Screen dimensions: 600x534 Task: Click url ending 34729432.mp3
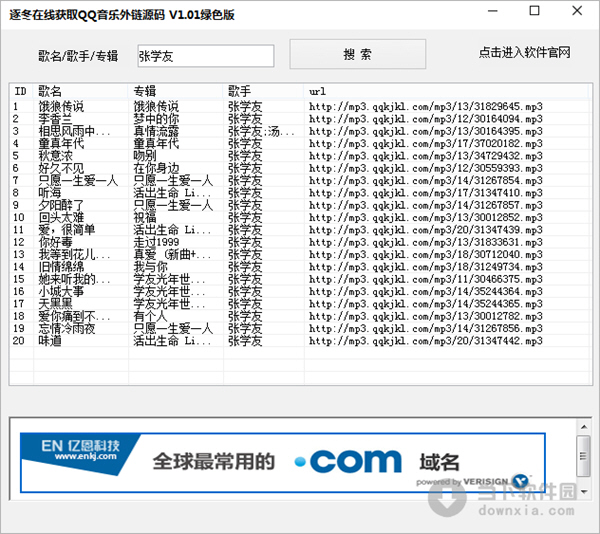[426, 156]
